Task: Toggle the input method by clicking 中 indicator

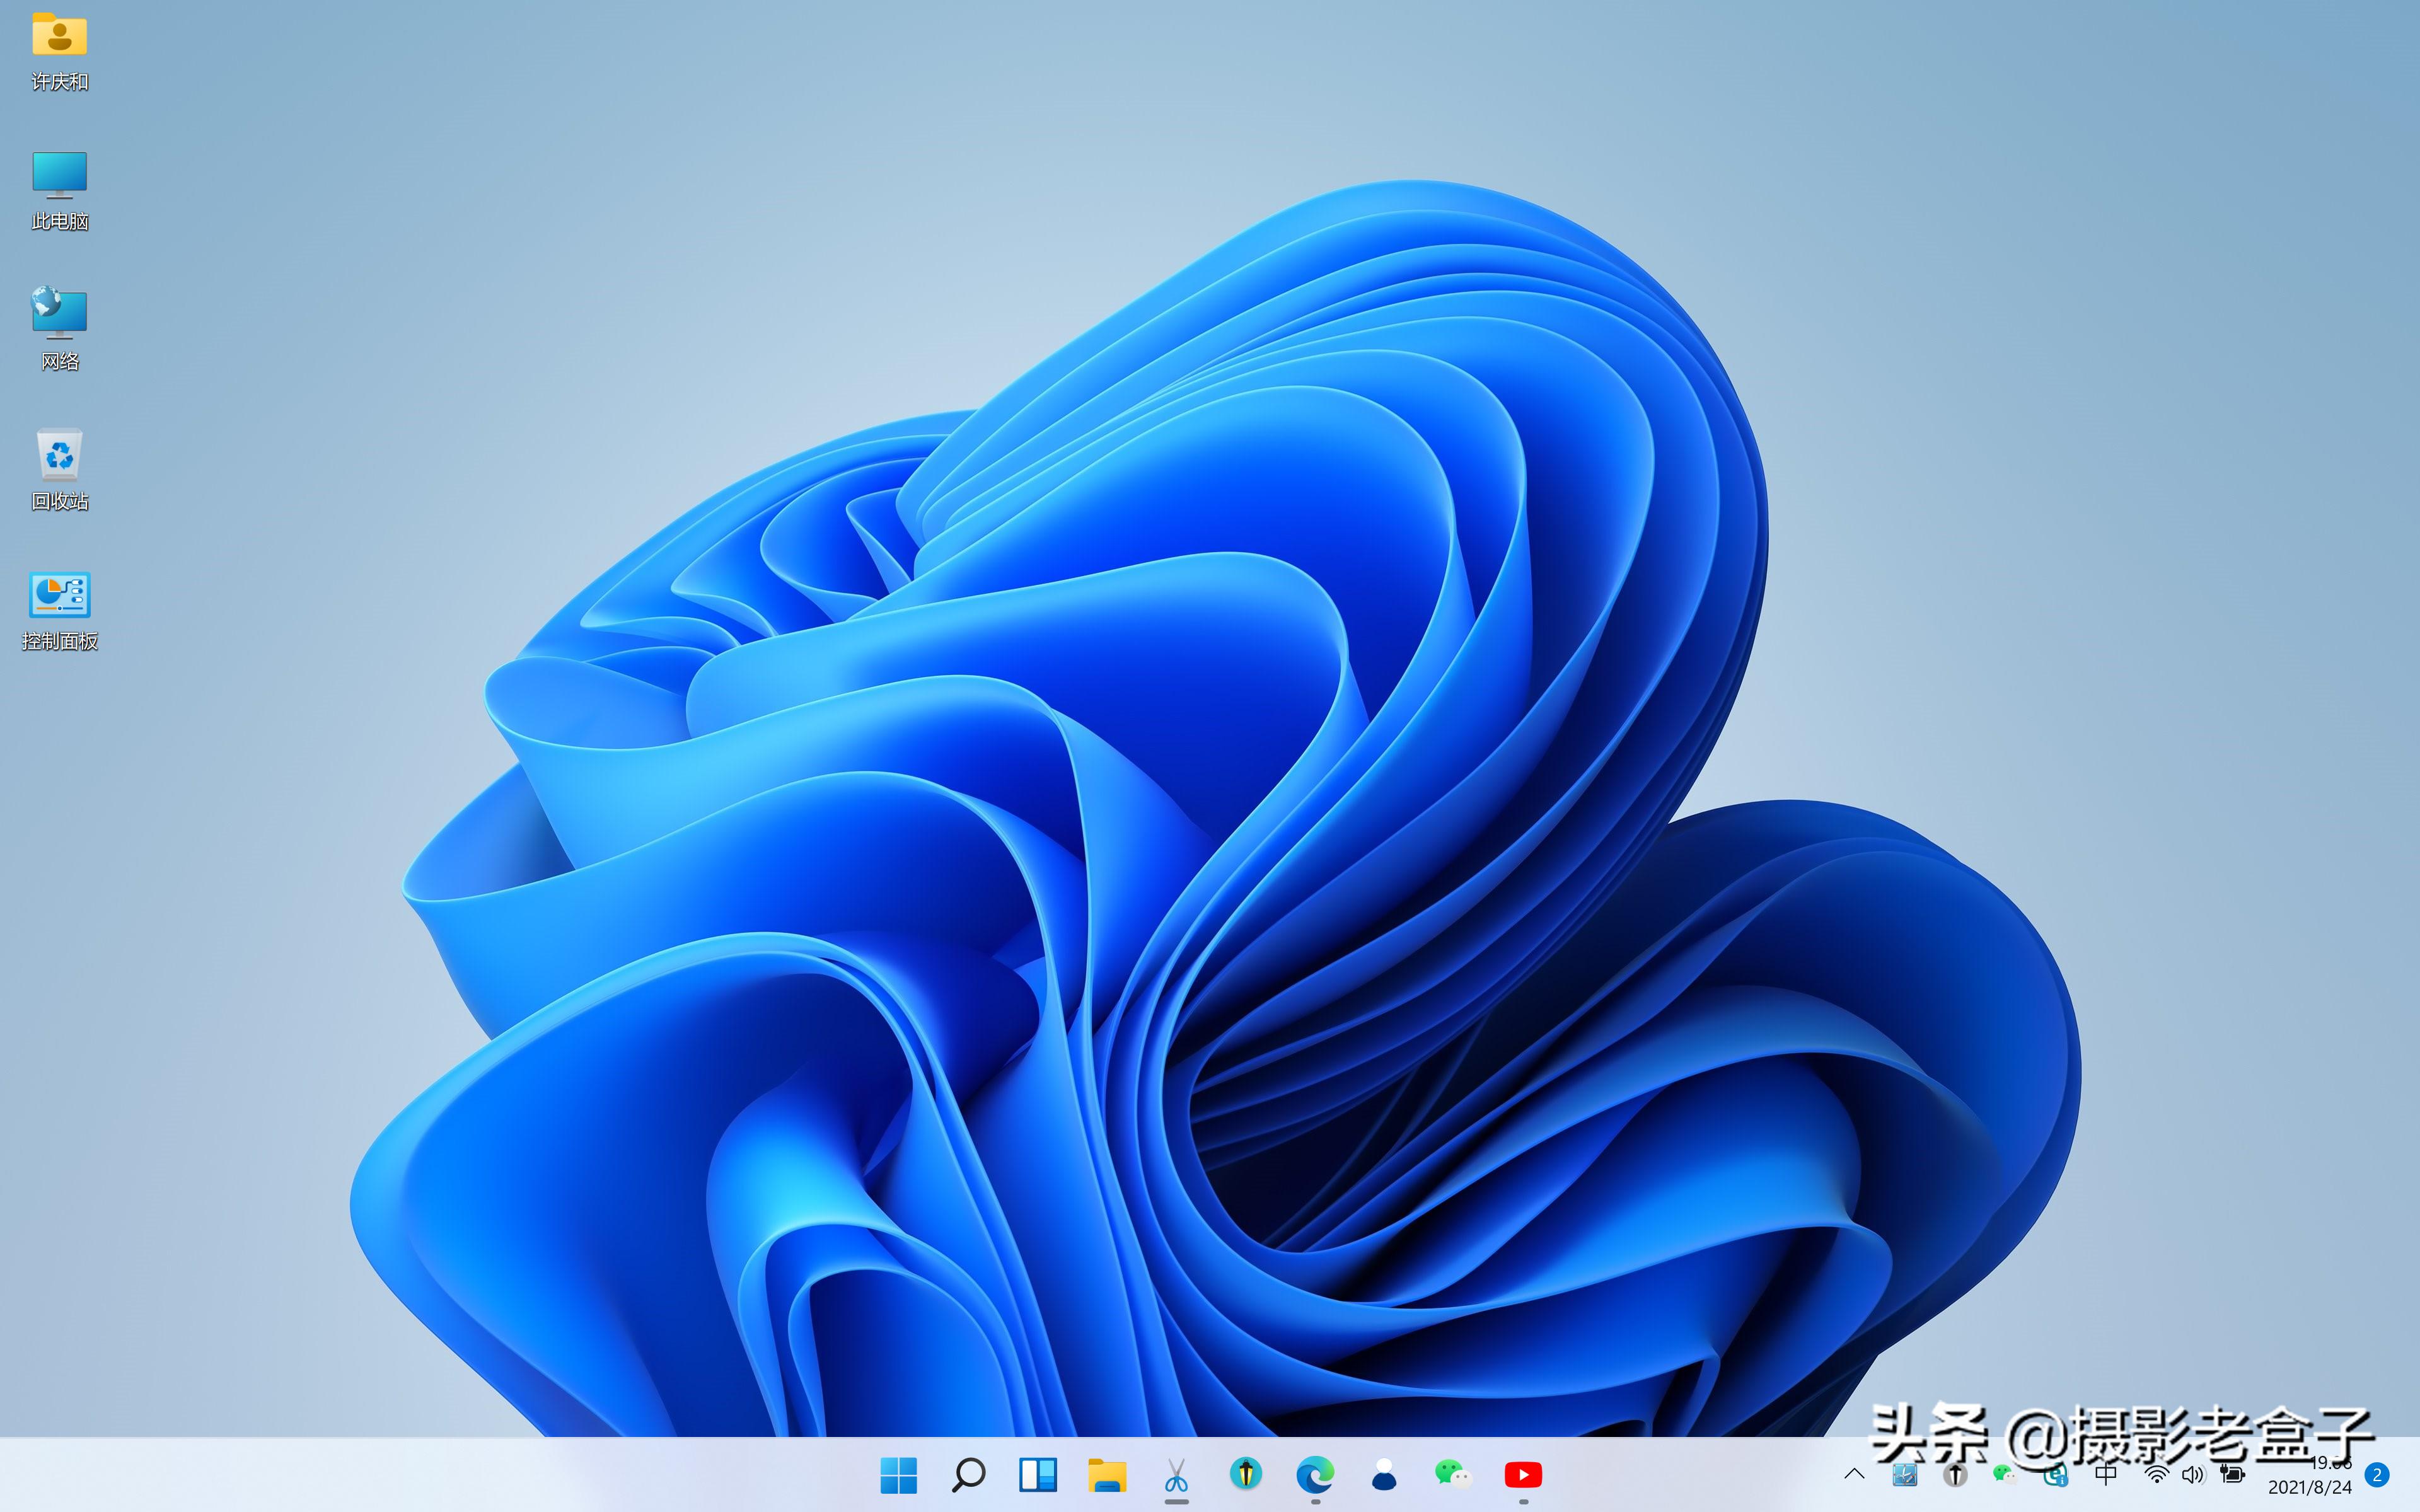Action: 2107,1474
